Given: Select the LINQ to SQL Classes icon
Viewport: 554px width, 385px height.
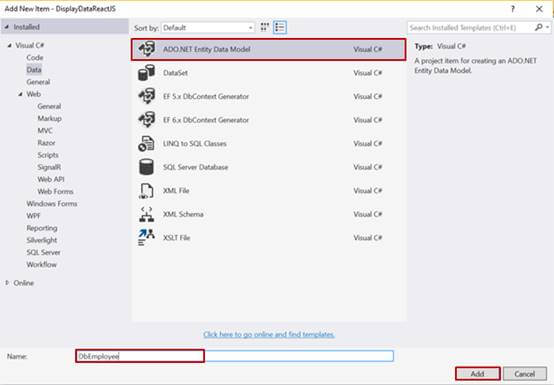Looking at the screenshot, I should point(146,143).
